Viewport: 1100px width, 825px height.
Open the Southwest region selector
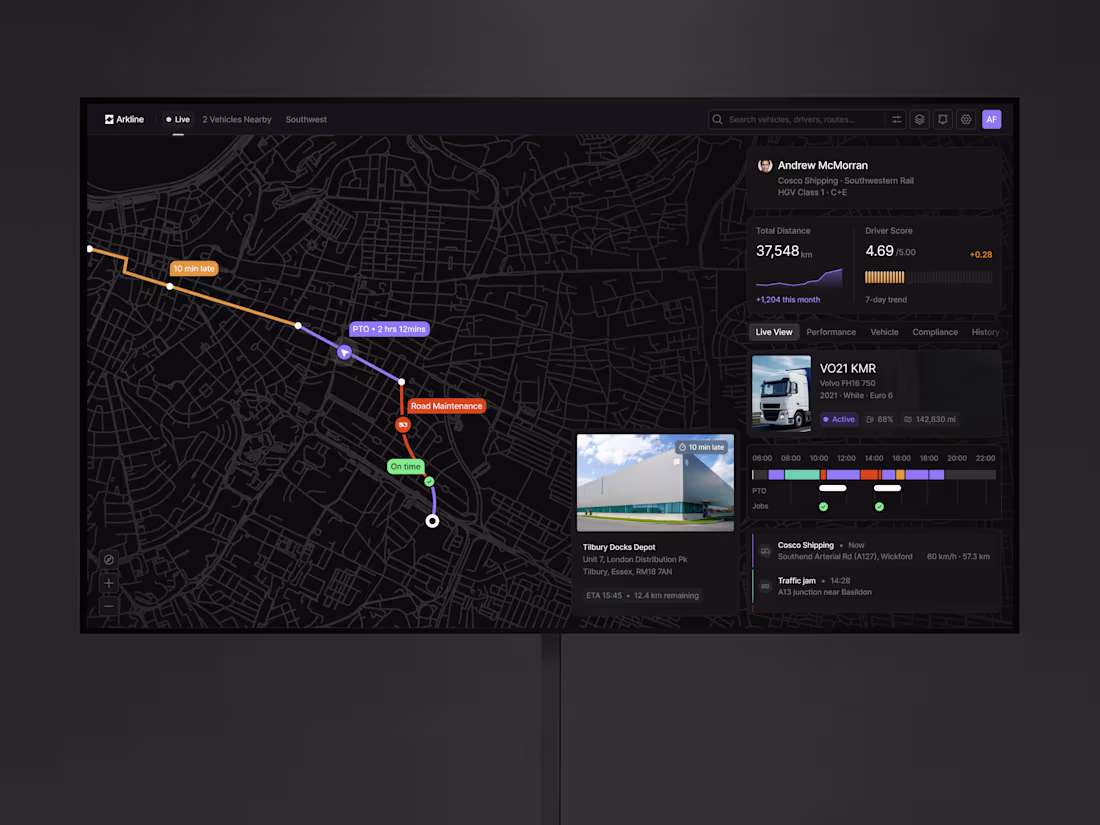(306, 119)
